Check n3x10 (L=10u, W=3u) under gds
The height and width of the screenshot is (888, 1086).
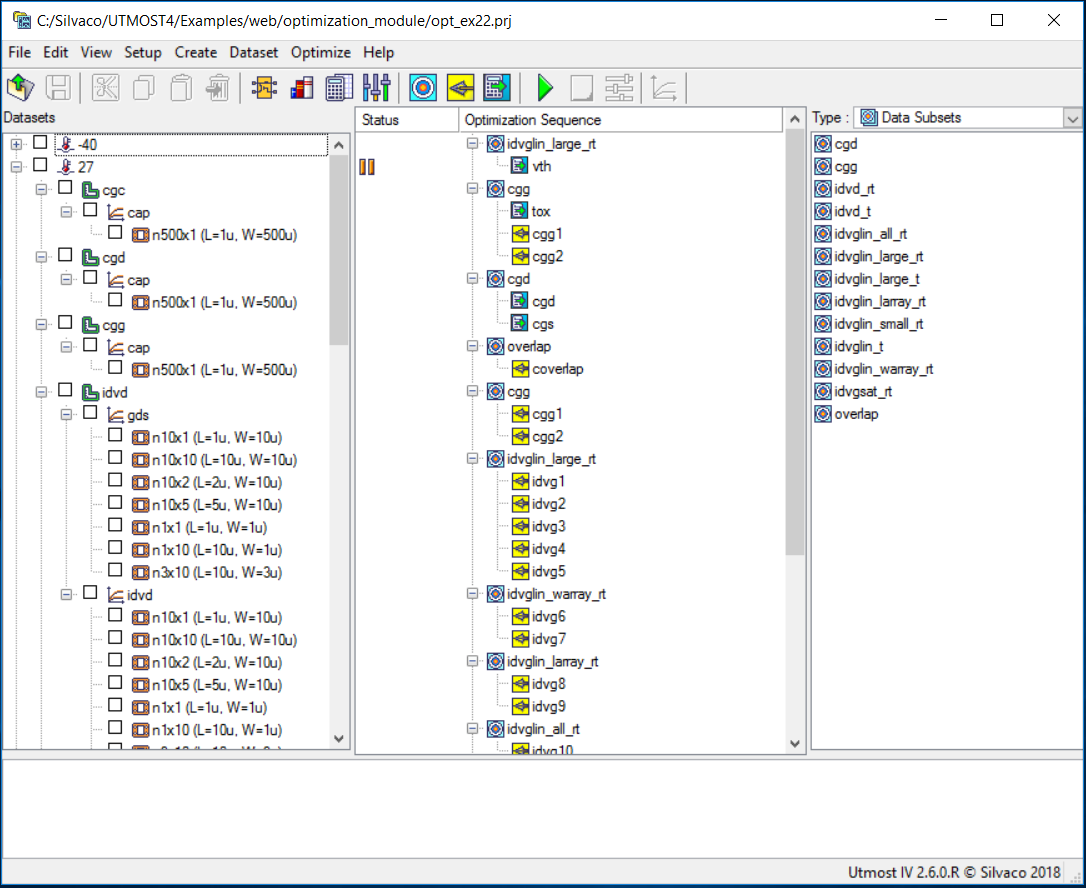point(115,570)
